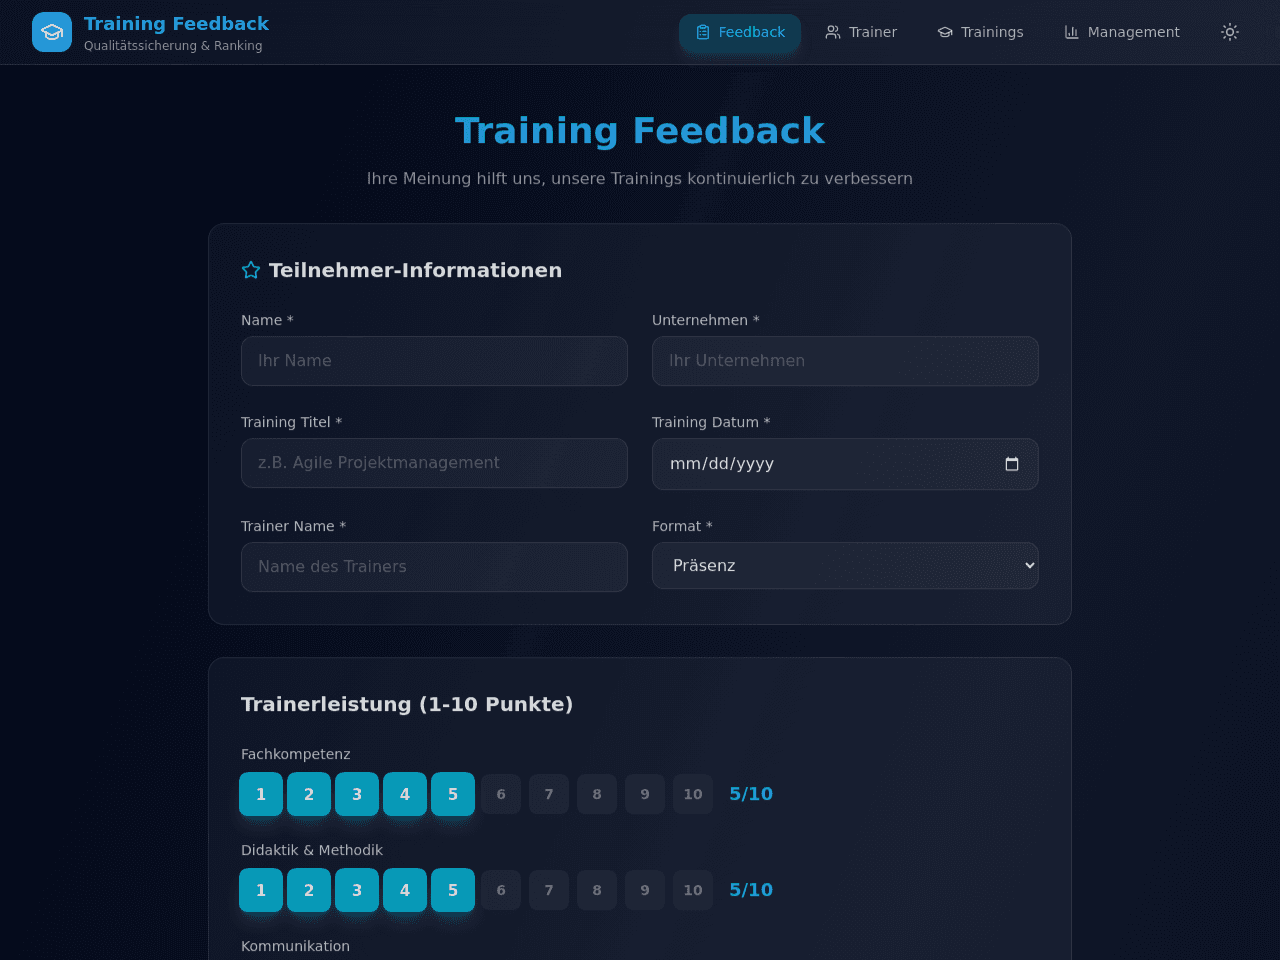Pick 9 for Didaktik & Methodik

click(x=645, y=890)
